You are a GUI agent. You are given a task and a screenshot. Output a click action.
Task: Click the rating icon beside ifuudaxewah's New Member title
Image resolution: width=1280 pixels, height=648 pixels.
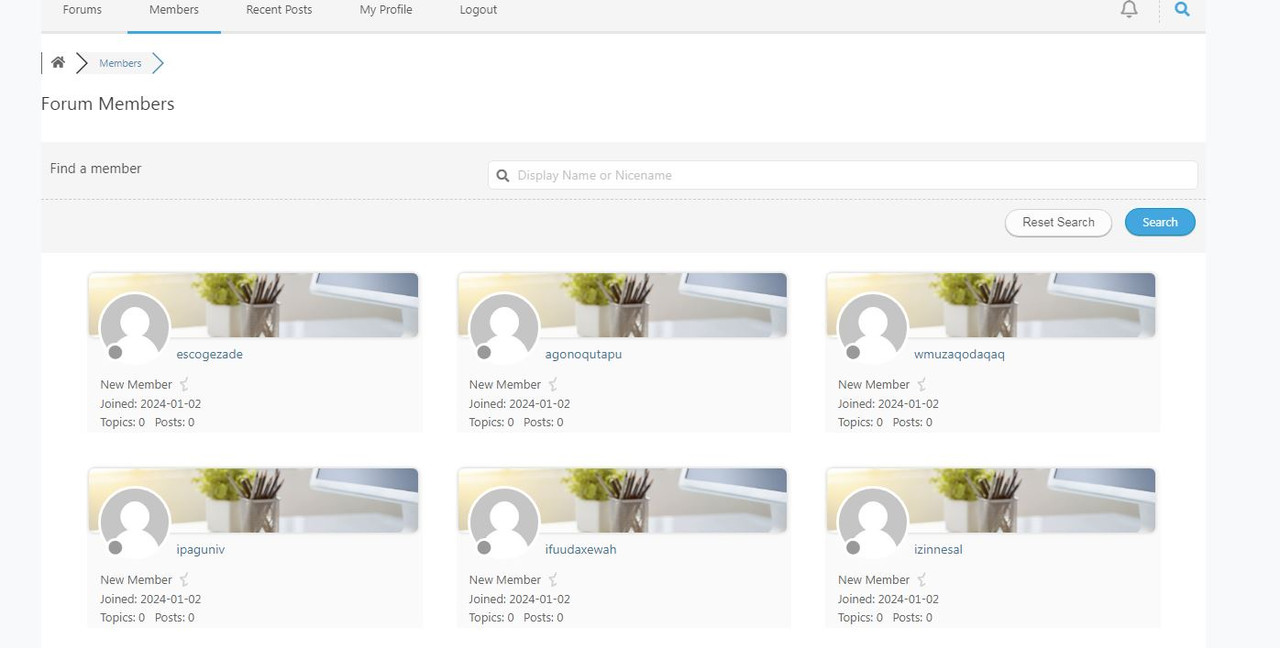pos(553,579)
